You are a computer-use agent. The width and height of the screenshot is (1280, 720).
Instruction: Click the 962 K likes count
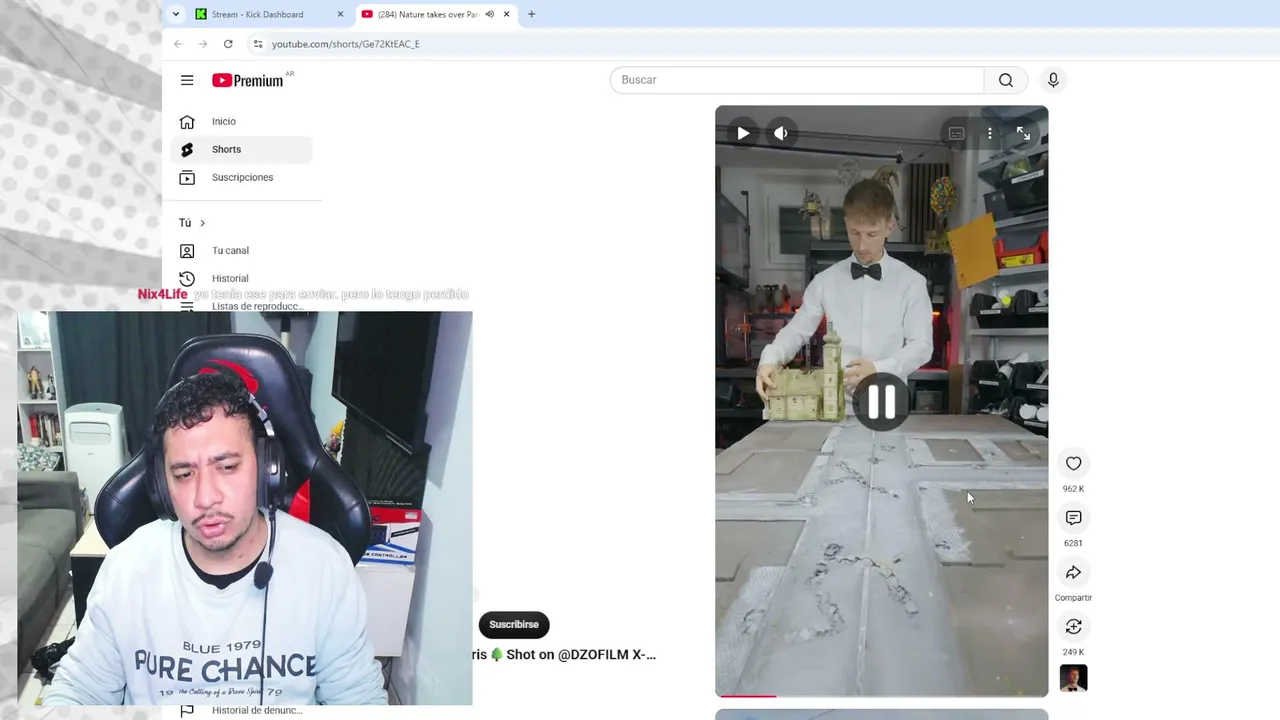click(1073, 489)
